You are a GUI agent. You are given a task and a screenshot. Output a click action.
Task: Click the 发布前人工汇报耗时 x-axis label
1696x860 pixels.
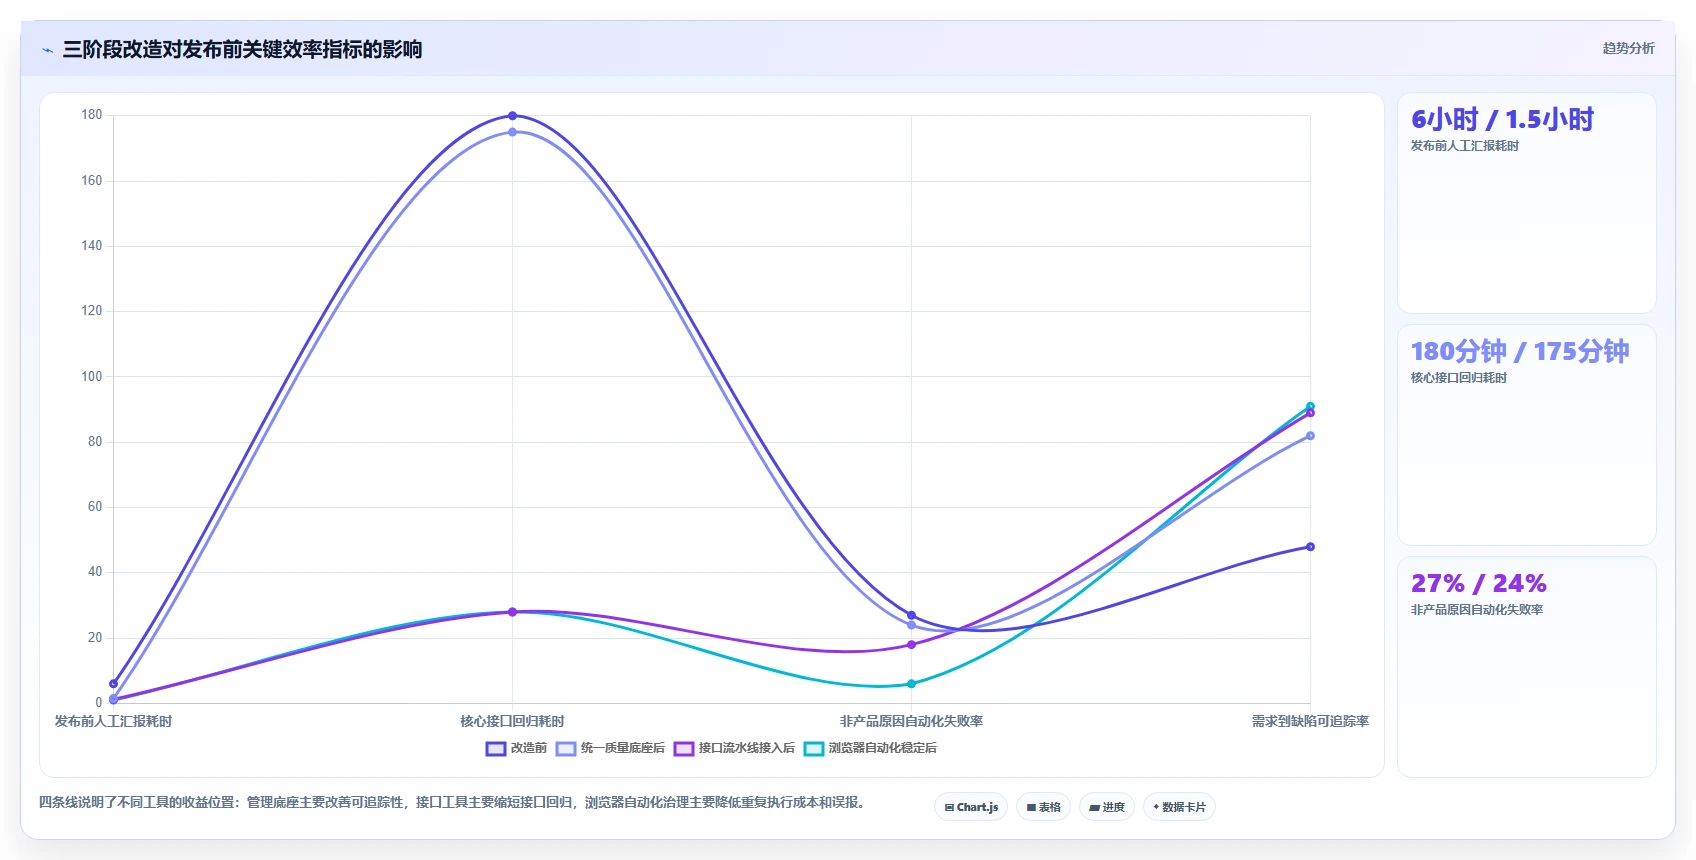coord(113,721)
